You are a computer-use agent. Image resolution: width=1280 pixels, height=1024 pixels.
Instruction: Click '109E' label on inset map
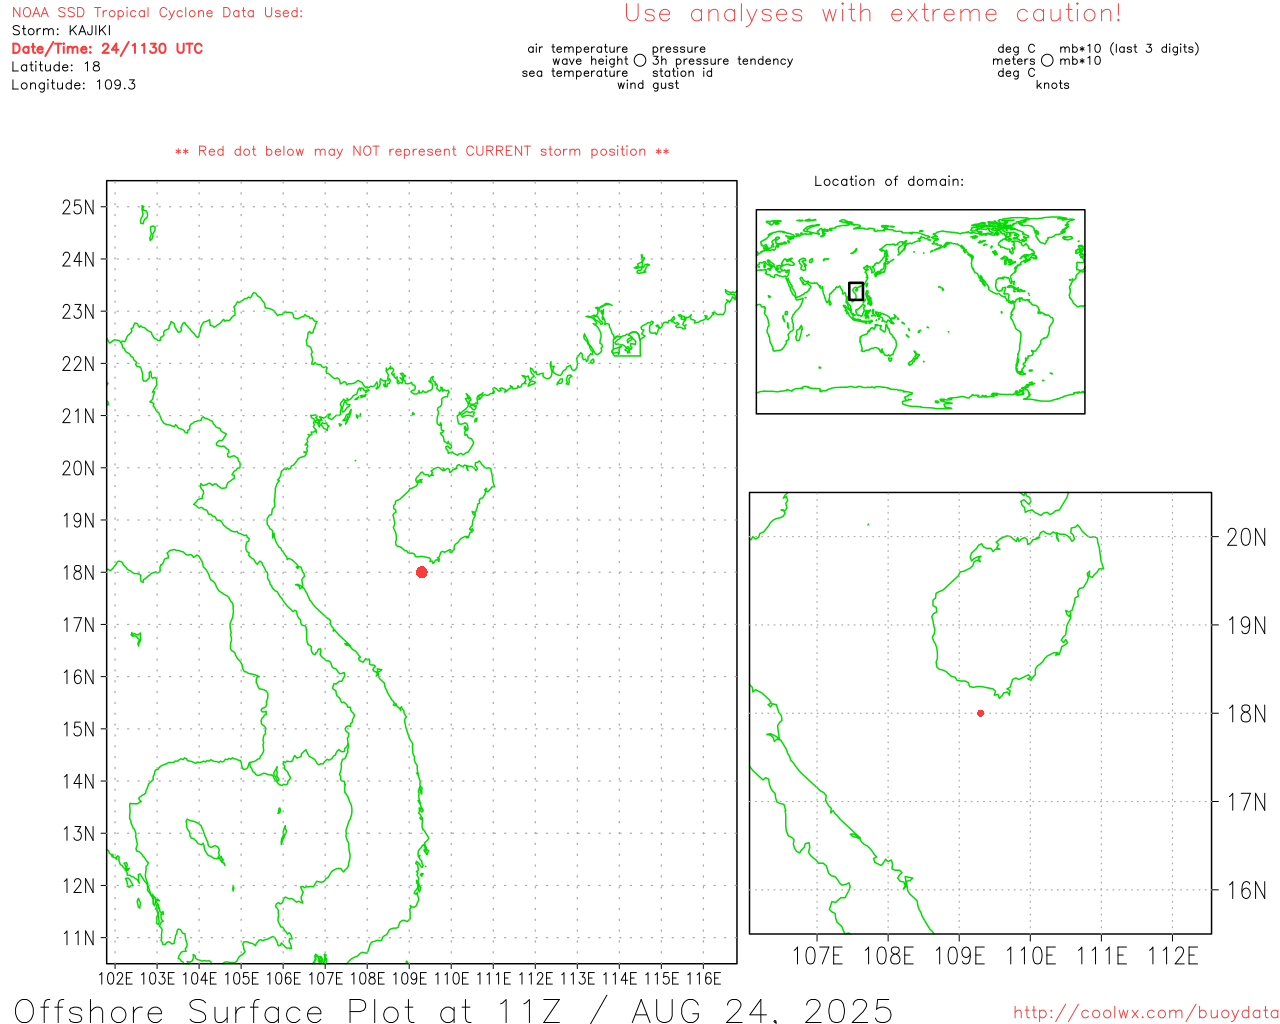(x=960, y=956)
